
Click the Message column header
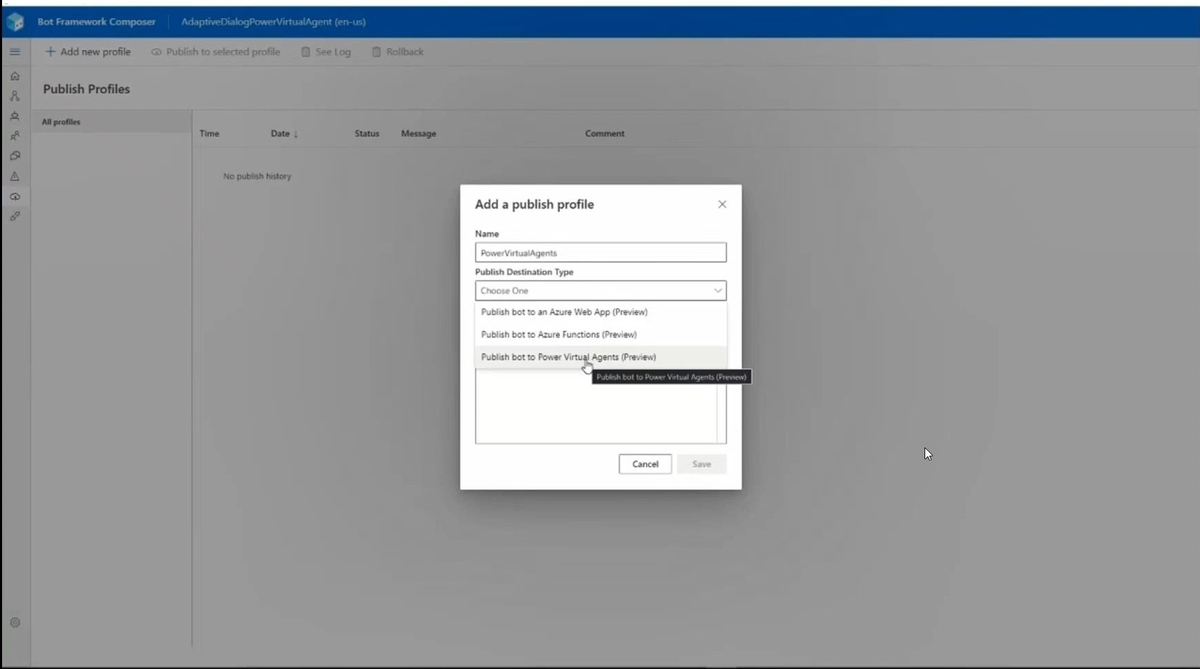click(x=418, y=133)
